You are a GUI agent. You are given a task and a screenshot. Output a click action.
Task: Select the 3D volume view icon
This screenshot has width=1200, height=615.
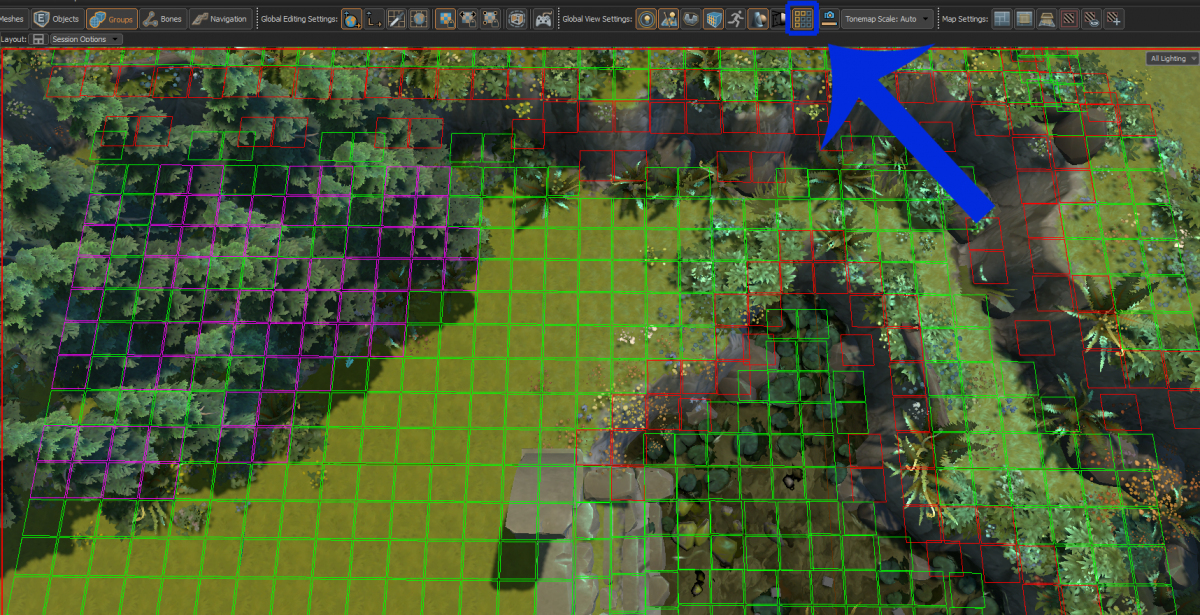coord(712,18)
